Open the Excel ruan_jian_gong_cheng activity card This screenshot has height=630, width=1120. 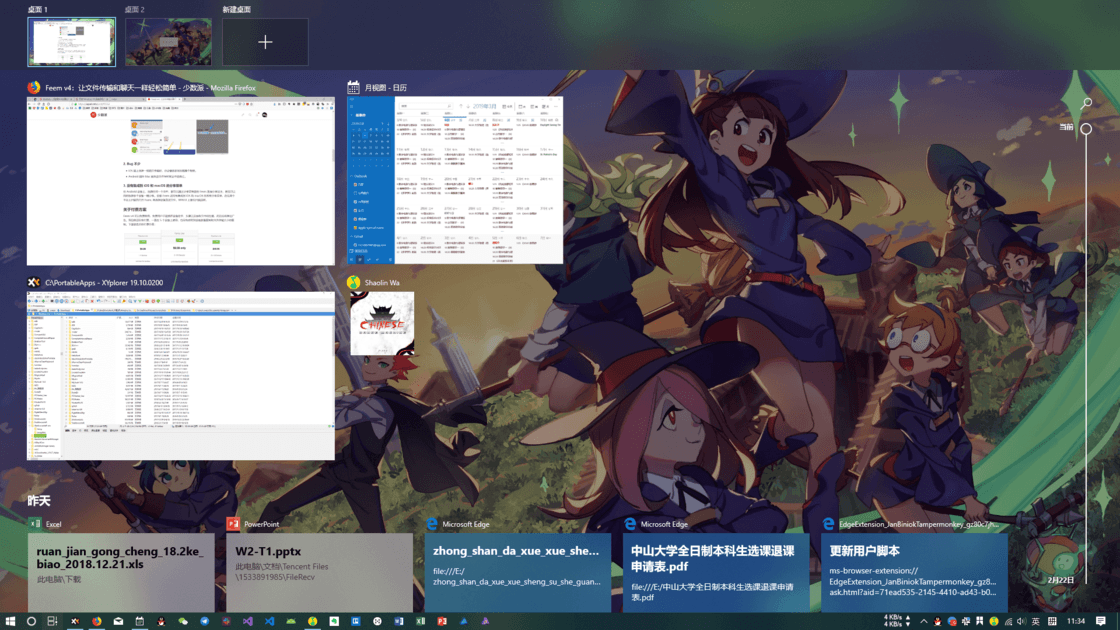coord(121,572)
